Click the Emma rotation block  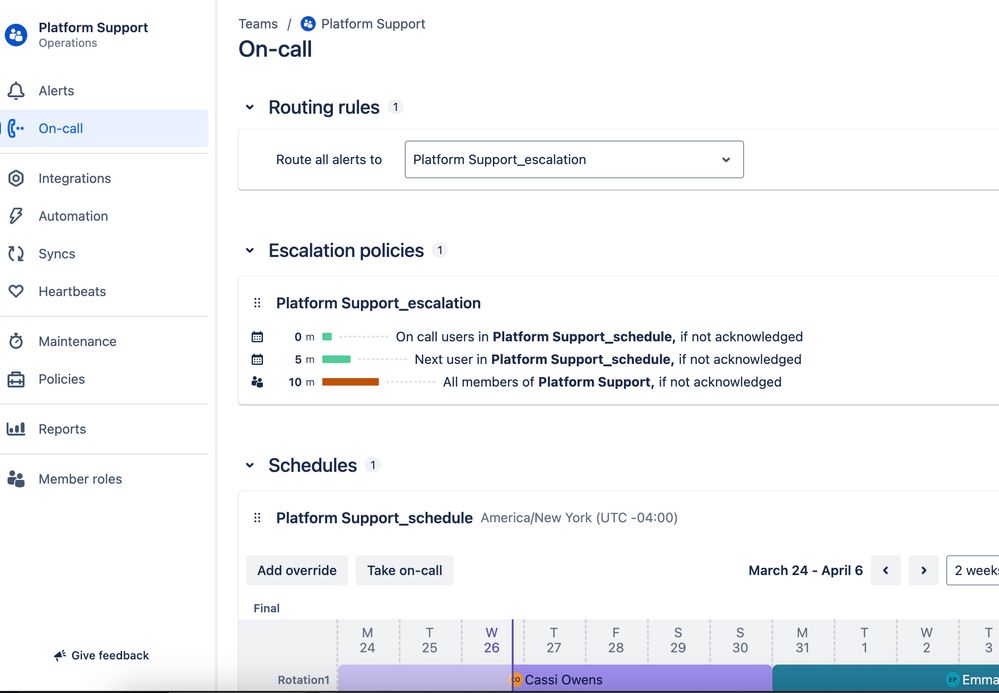click(886, 678)
